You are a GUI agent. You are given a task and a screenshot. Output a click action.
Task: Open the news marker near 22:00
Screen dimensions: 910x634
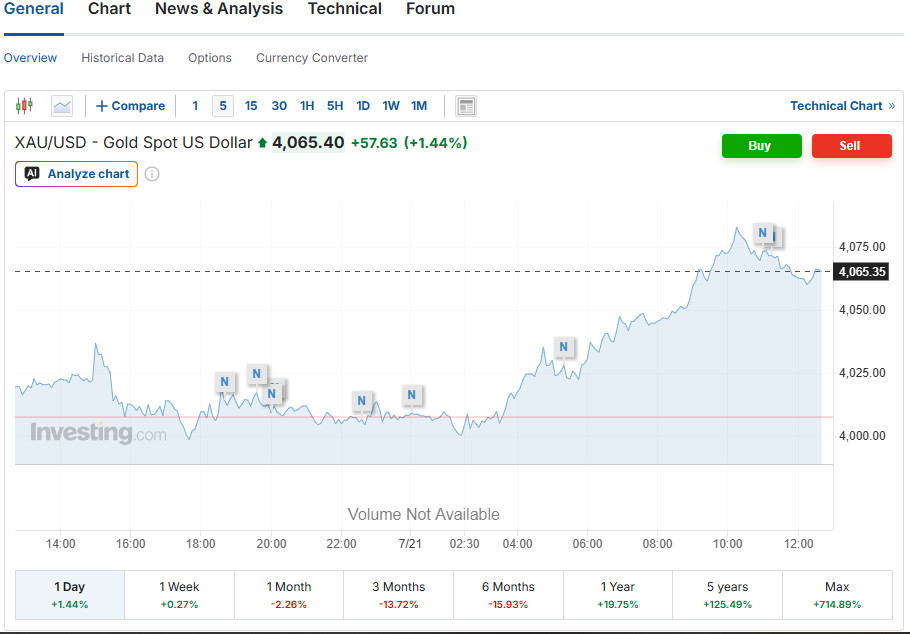(x=362, y=401)
